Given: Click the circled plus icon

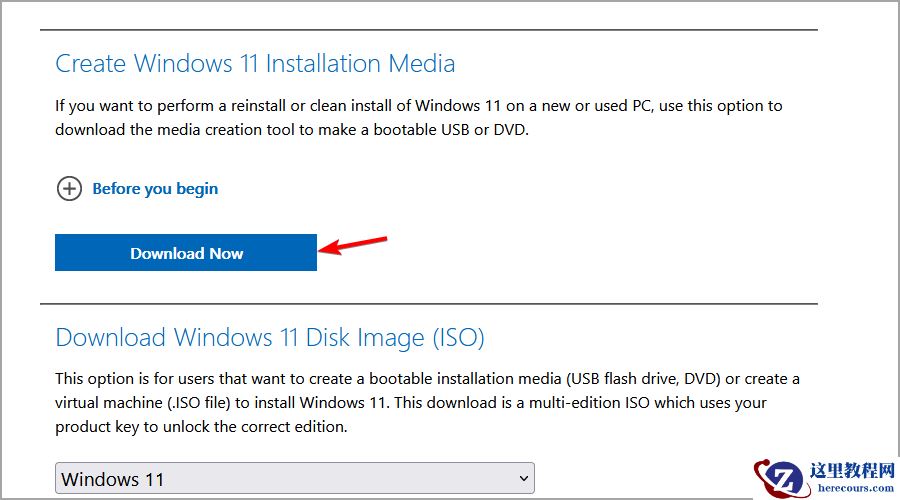Looking at the screenshot, I should pos(69,188).
